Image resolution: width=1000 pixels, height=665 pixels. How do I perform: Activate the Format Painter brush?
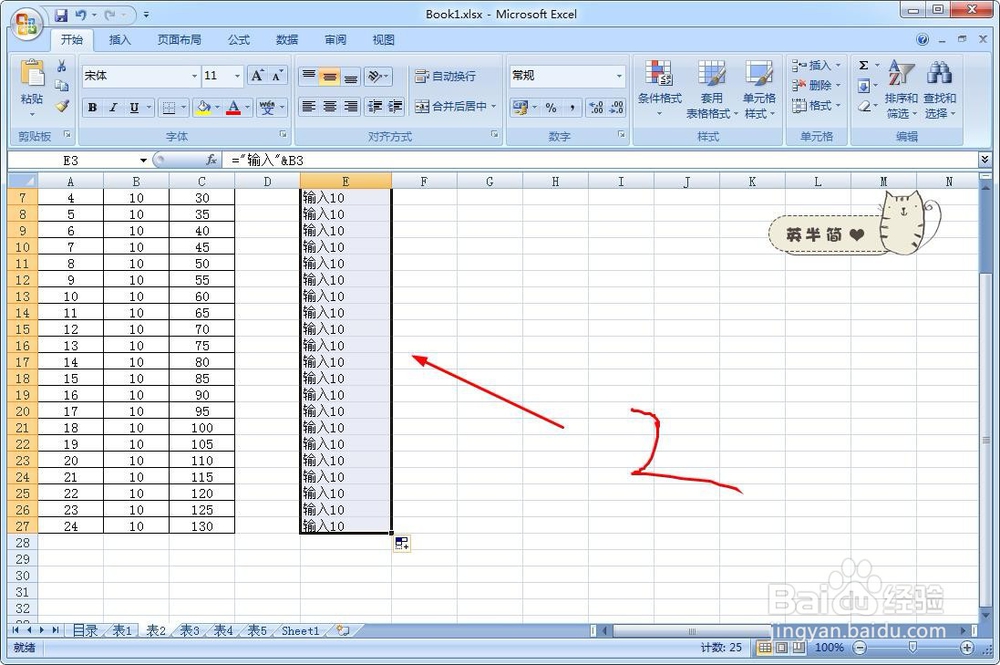pyautogui.click(x=62, y=106)
